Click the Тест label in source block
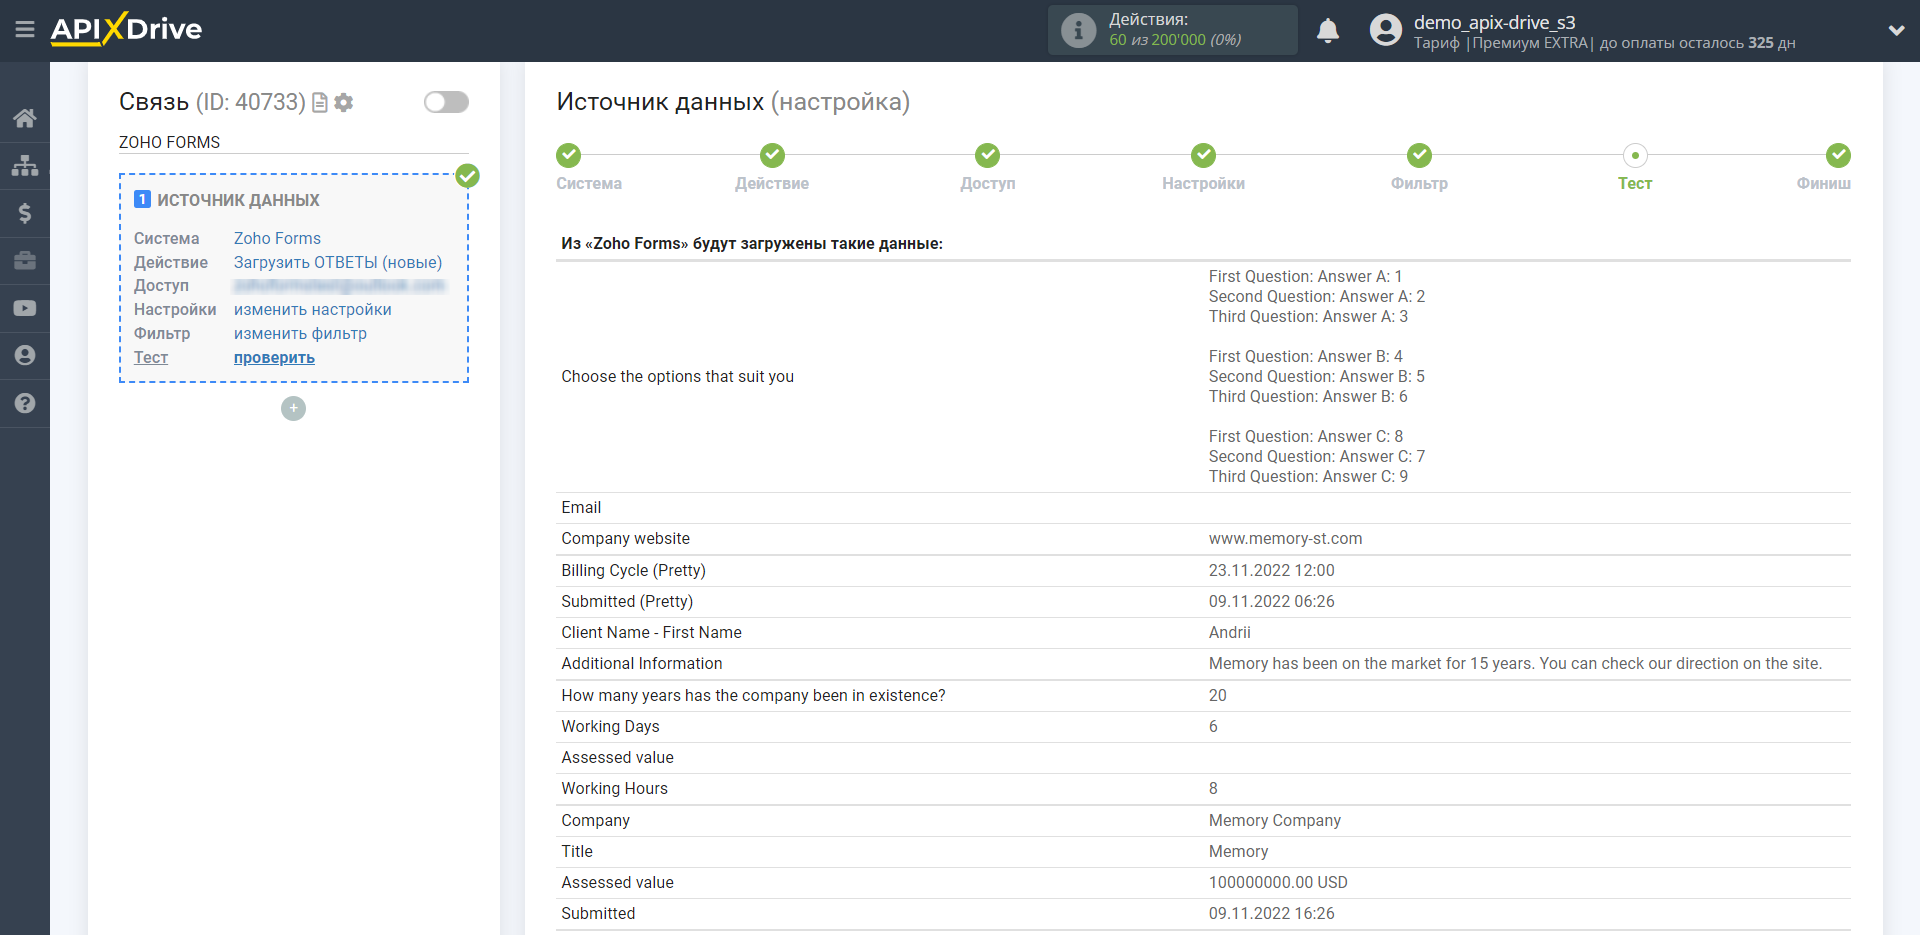 151,358
